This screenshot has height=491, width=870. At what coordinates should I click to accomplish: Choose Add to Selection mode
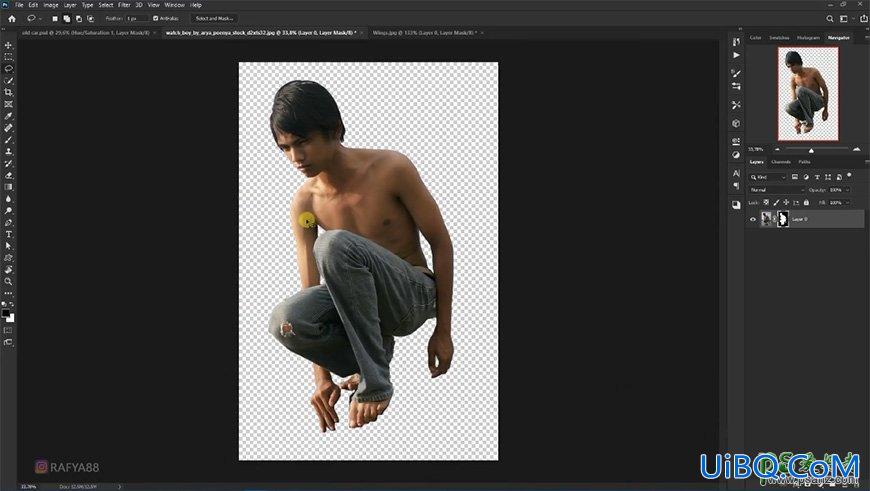point(67,18)
